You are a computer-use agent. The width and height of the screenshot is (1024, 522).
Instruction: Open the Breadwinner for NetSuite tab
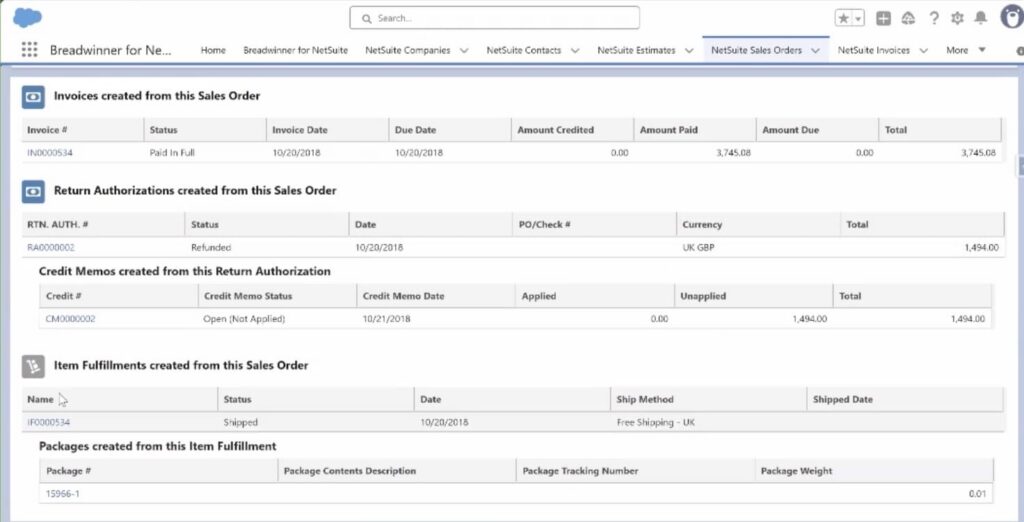(295, 50)
